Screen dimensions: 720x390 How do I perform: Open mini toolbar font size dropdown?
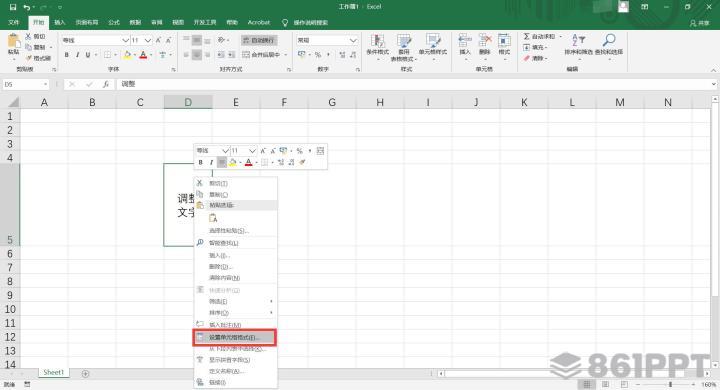[252, 151]
